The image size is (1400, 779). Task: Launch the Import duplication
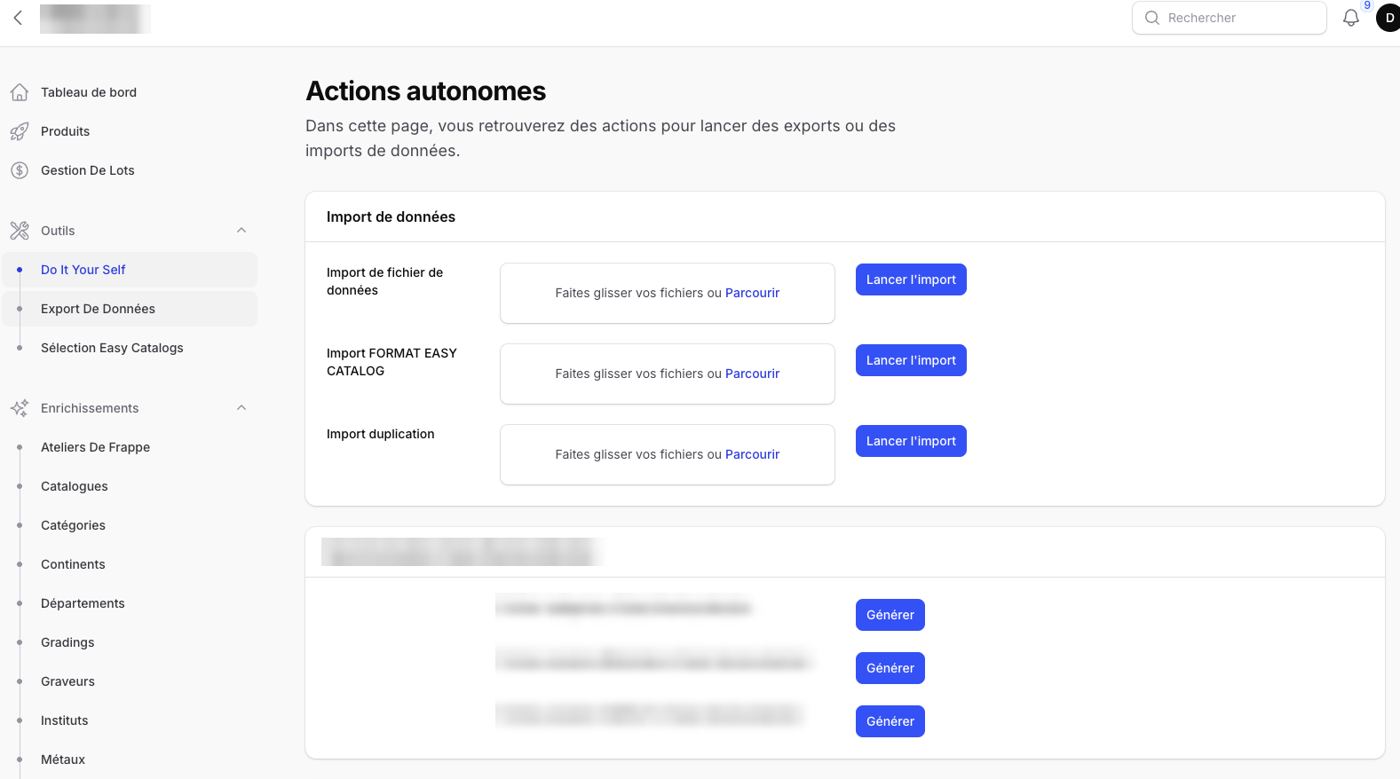(911, 441)
